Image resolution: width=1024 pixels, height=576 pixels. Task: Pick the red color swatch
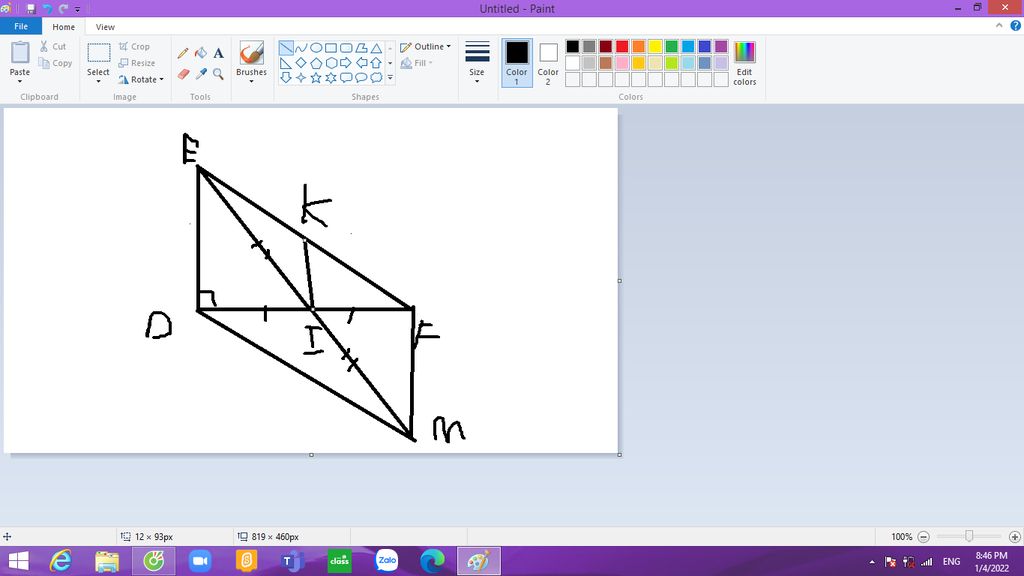coord(622,46)
